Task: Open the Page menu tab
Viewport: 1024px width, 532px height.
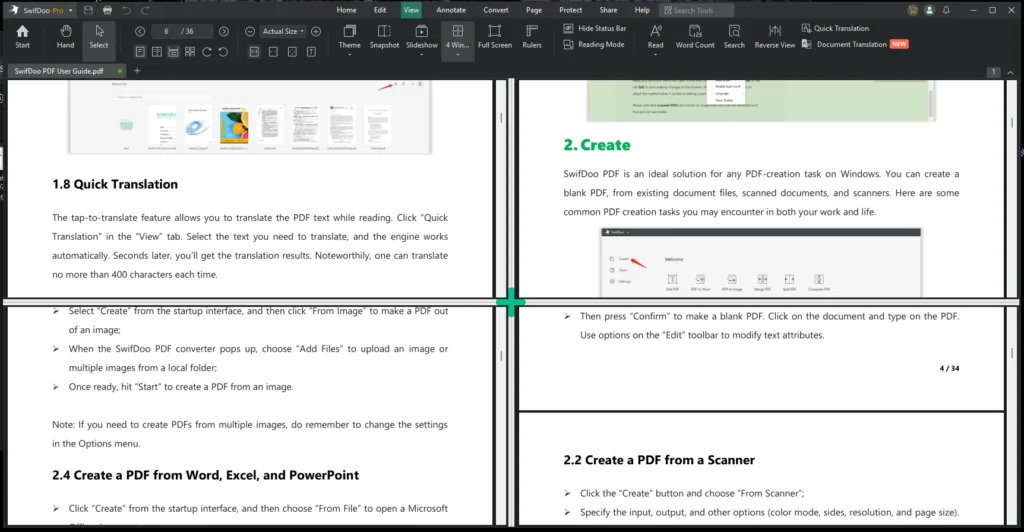Action: [534, 10]
